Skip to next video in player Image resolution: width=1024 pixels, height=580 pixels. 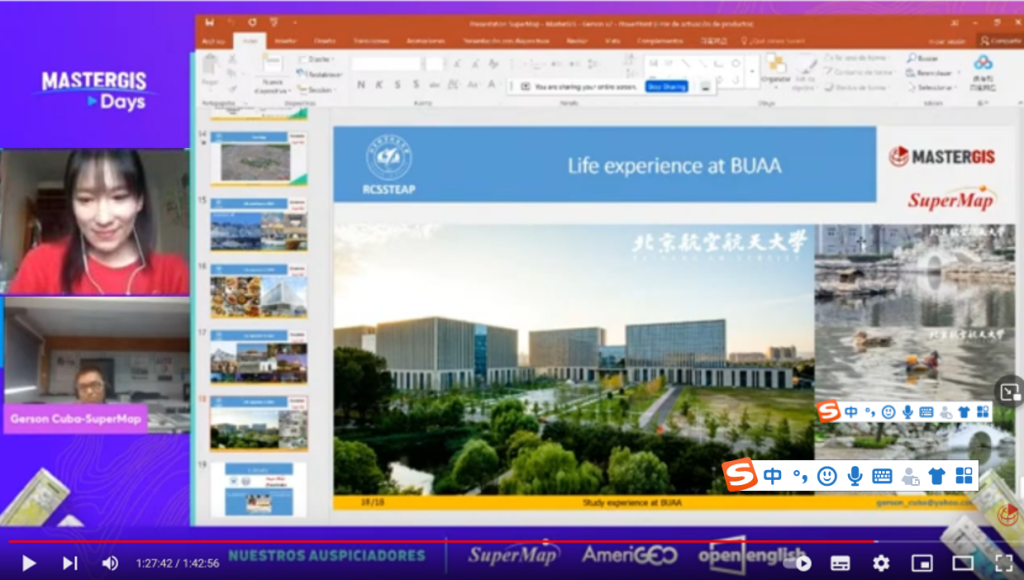point(69,563)
